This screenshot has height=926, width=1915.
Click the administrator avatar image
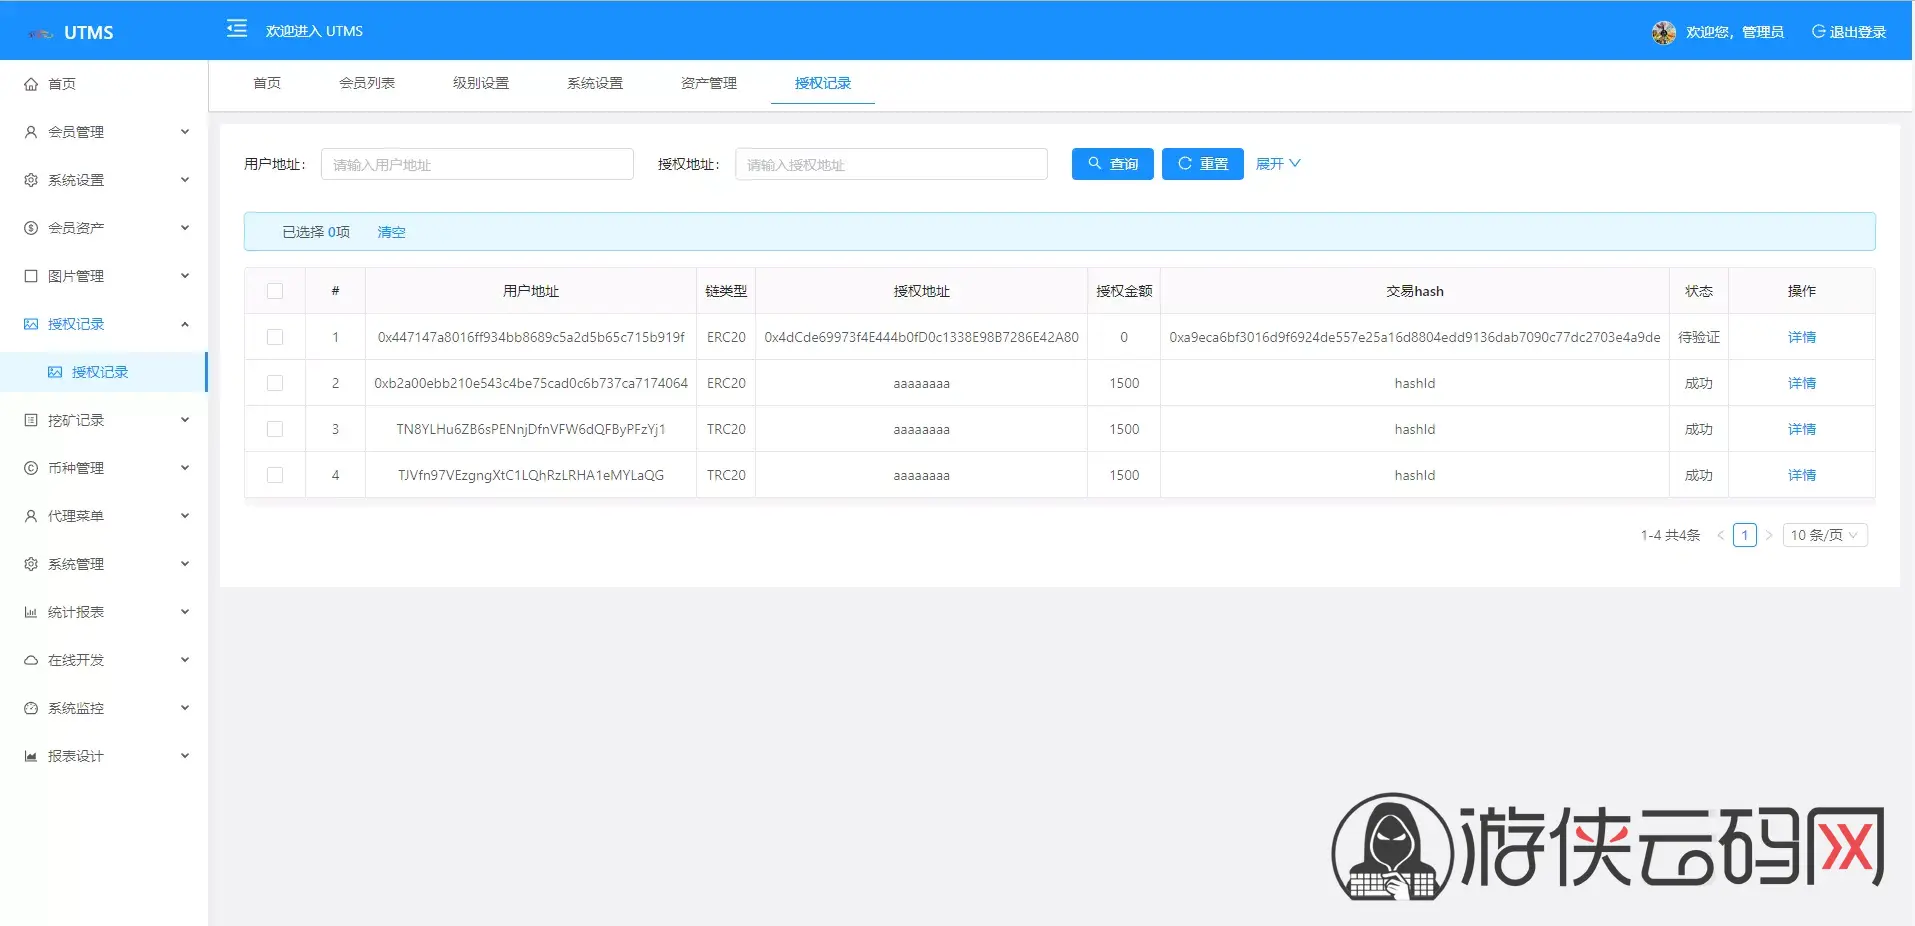point(1663,32)
